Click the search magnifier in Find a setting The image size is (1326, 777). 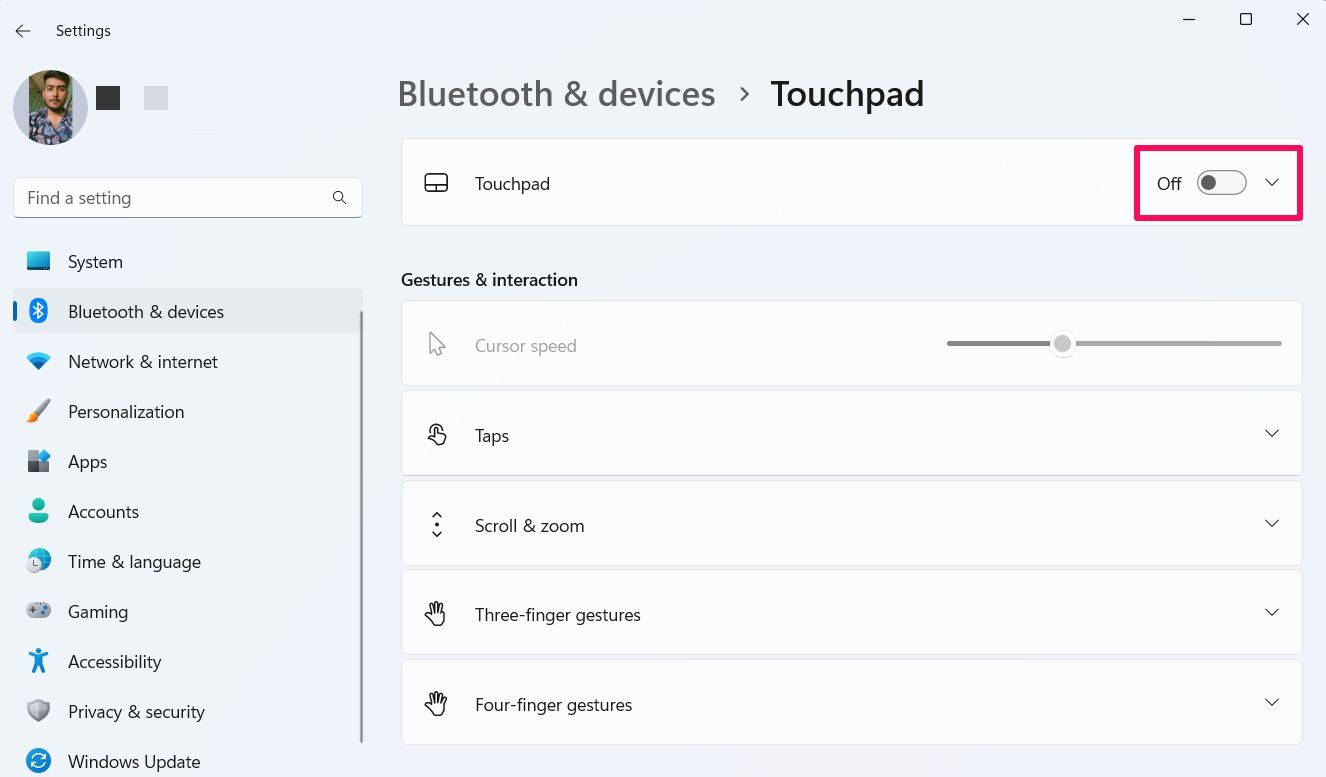click(339, 197)
